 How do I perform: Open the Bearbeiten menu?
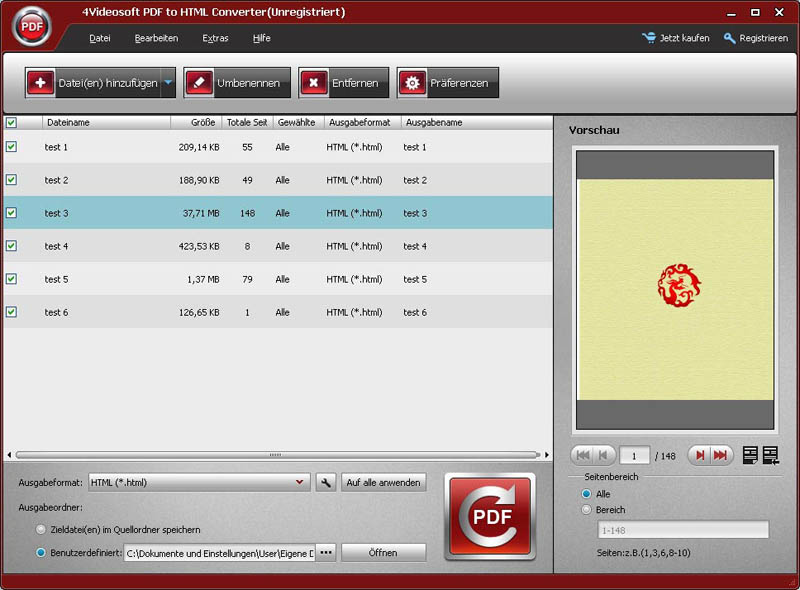click(x=156, y=38)
